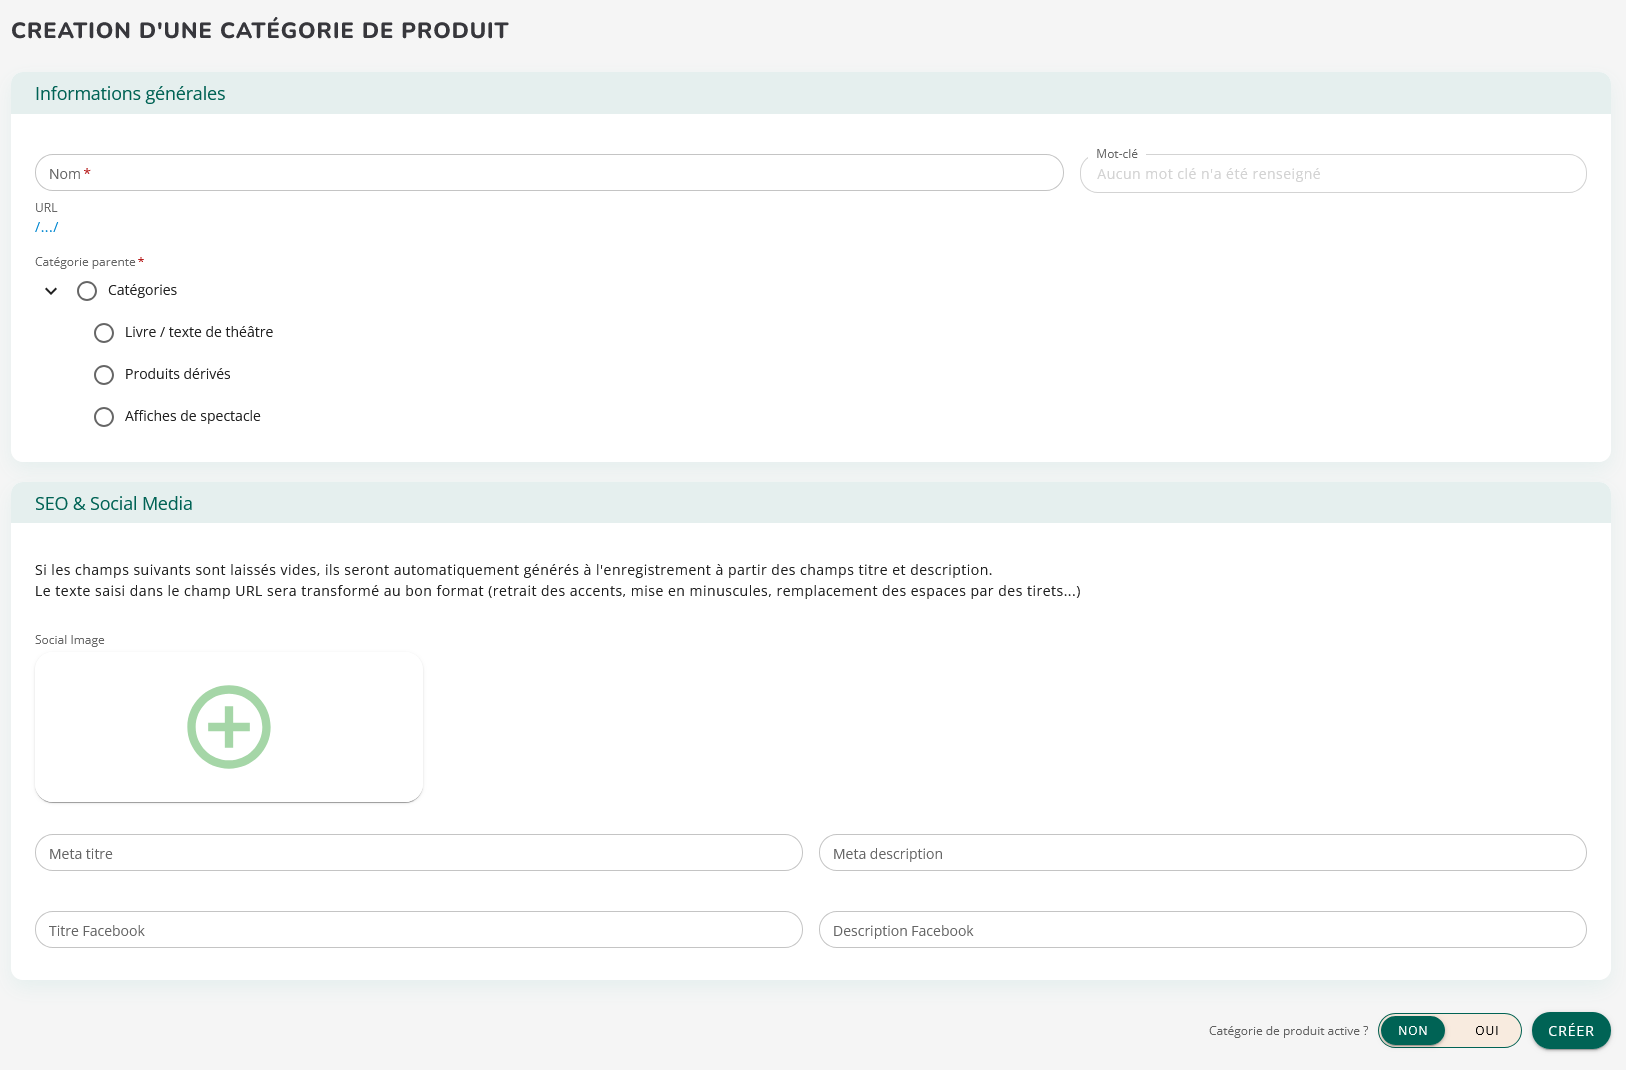Click the Titre Facebook field

418,930
